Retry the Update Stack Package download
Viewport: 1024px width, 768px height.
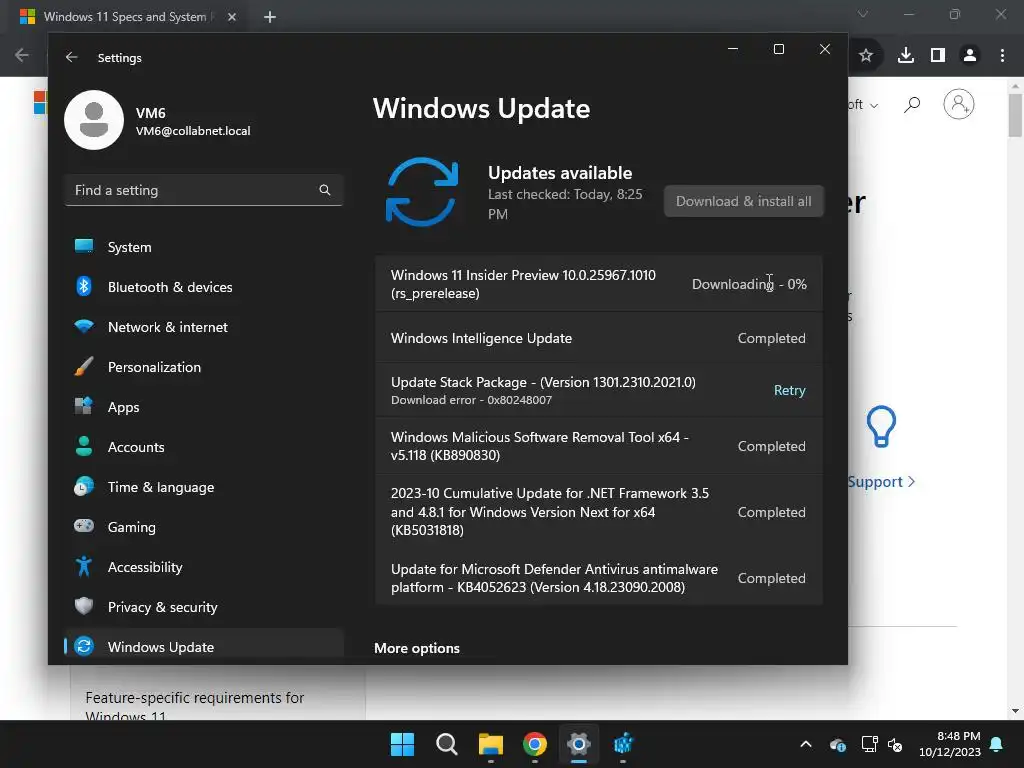pyautogui.click(x=790, y=390)
